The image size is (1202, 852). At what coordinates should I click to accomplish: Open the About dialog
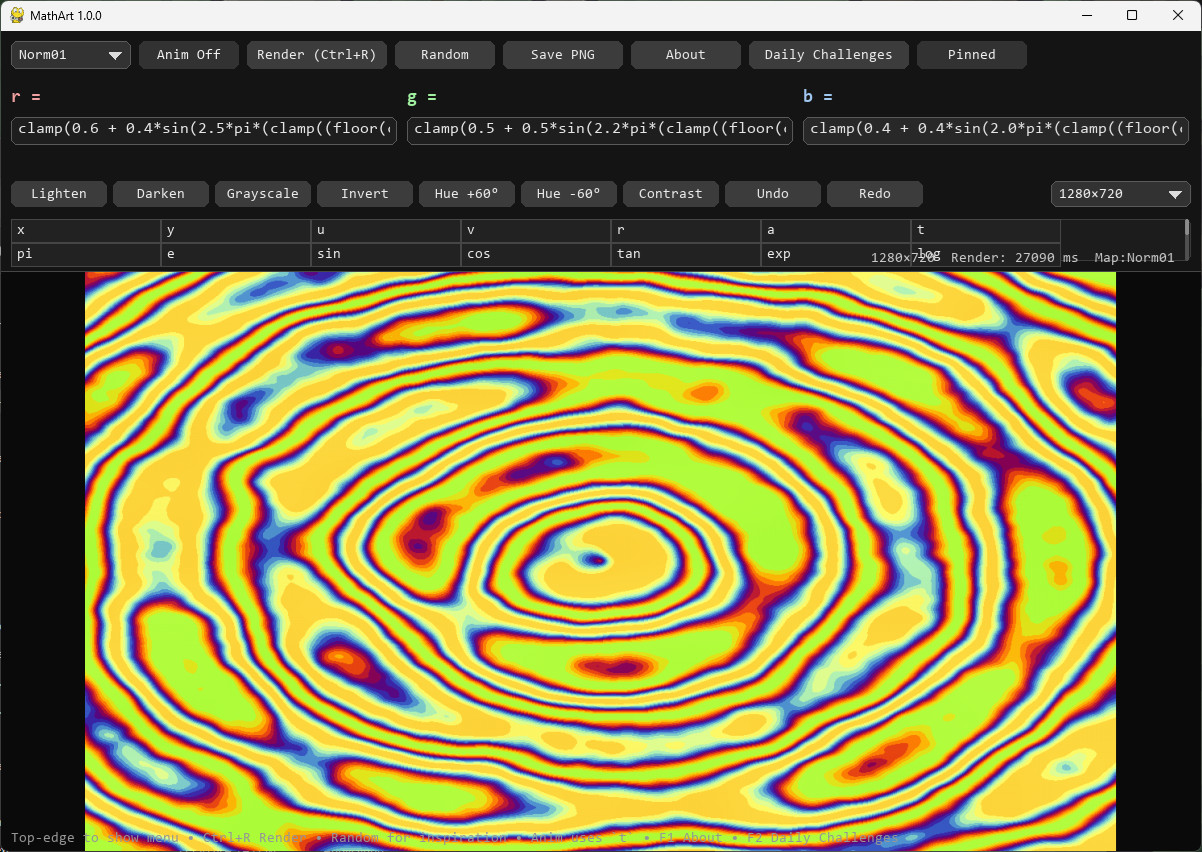[686, 55]
